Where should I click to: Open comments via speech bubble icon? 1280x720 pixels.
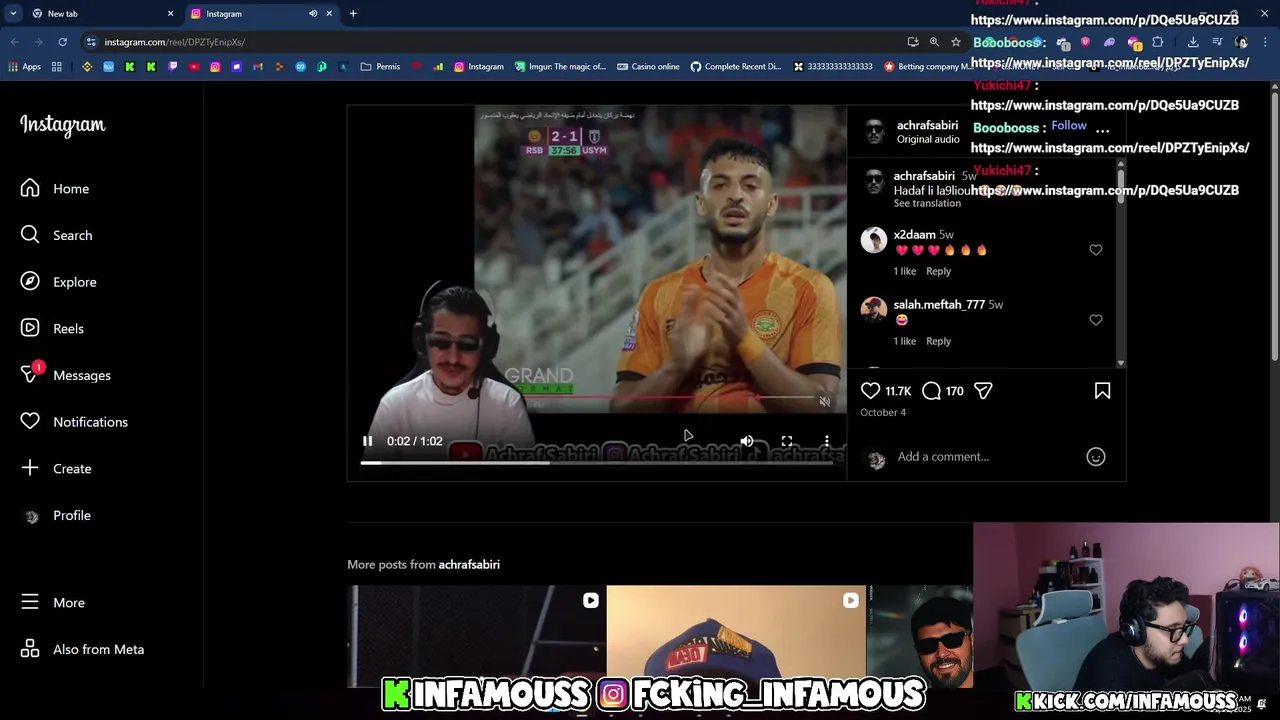931,391
